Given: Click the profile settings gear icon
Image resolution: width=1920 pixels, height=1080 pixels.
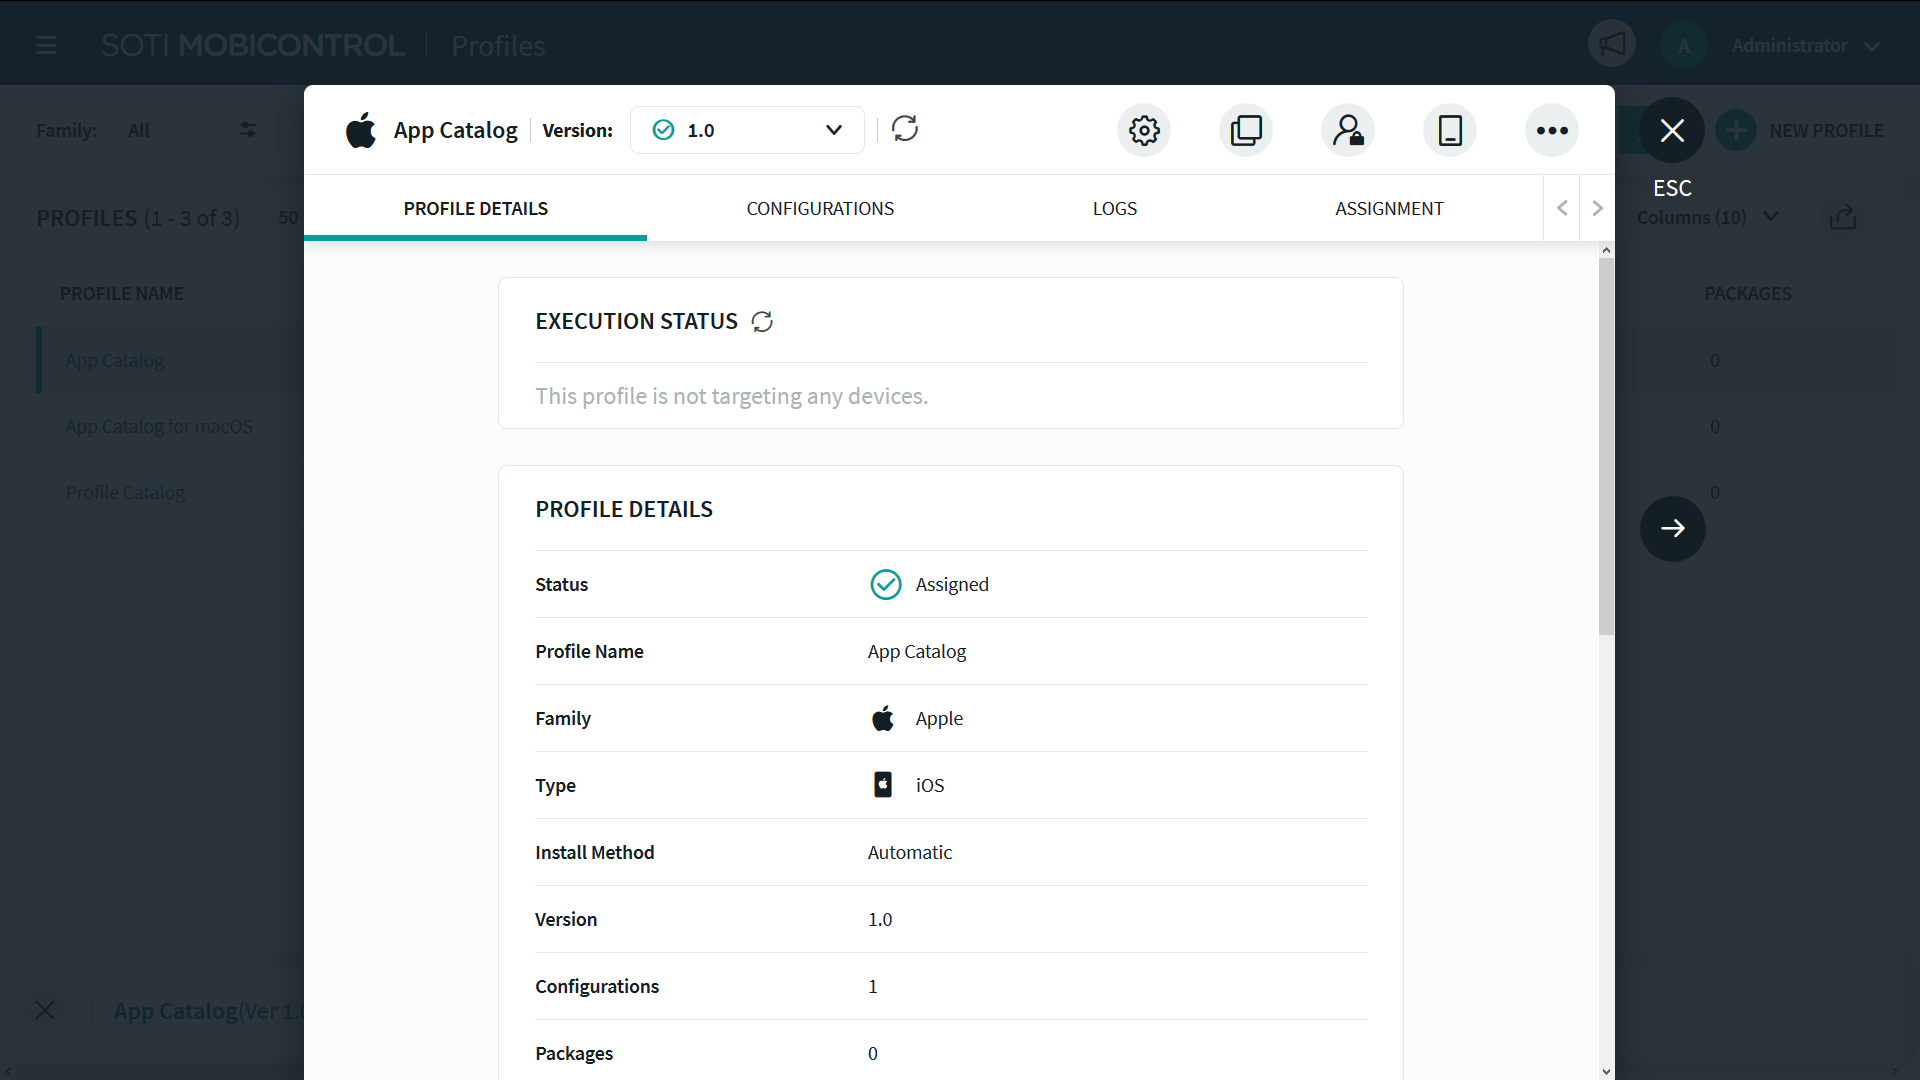Looking at the screenshot, I should pyautogui.click(x=1143, y=129).
